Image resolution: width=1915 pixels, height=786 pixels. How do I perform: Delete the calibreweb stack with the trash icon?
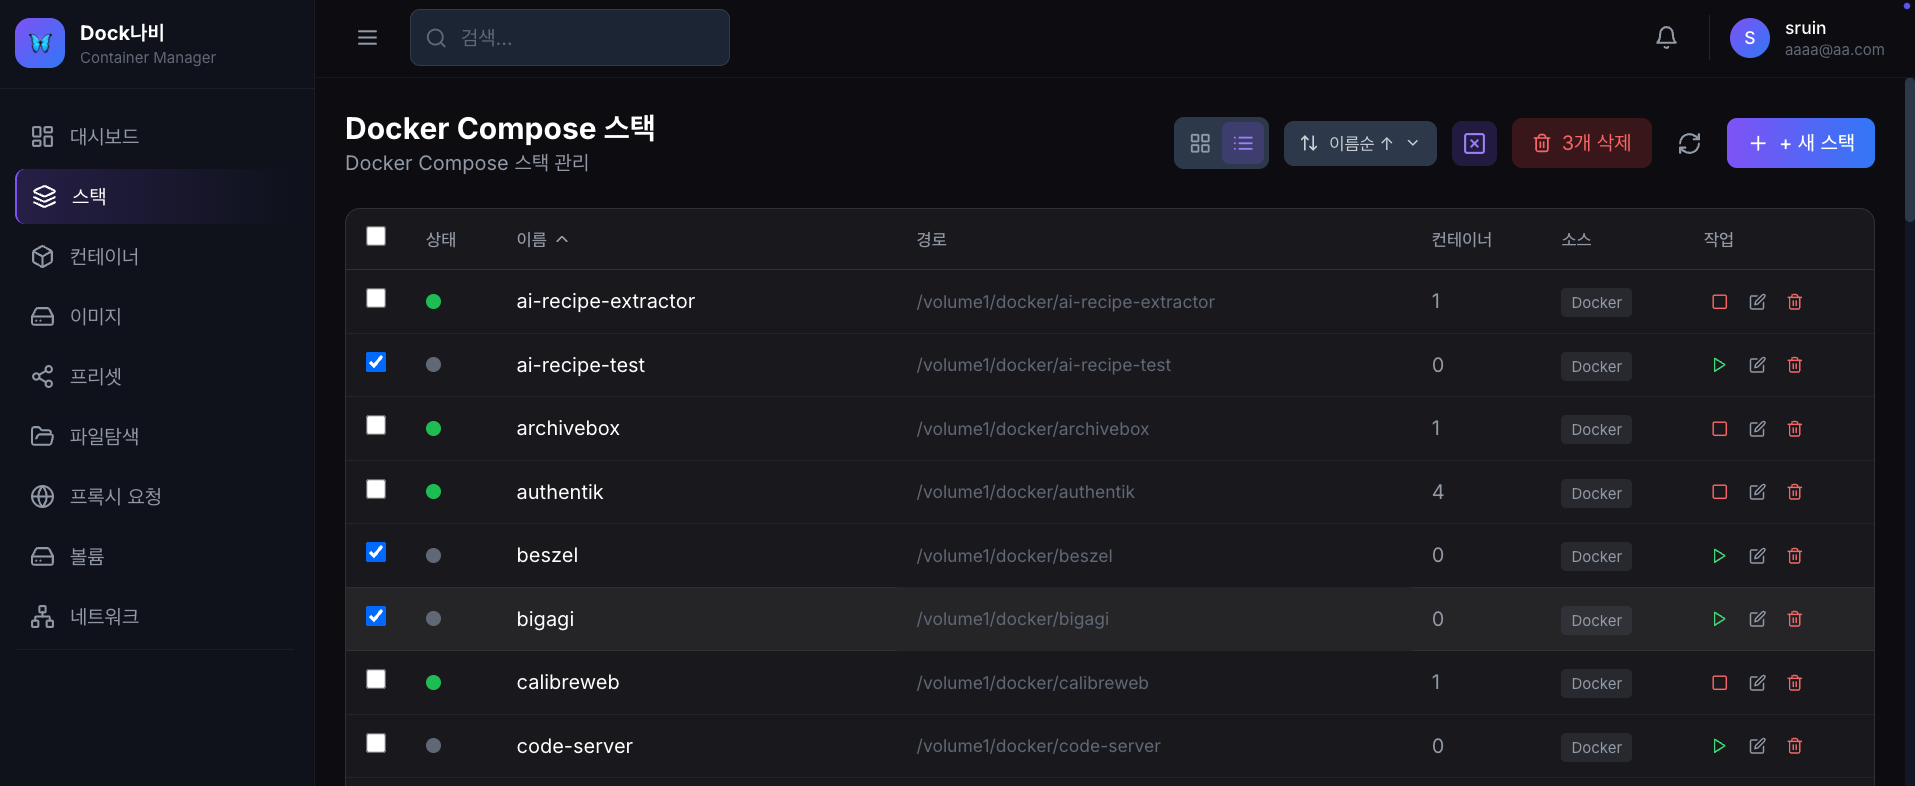1794,683
